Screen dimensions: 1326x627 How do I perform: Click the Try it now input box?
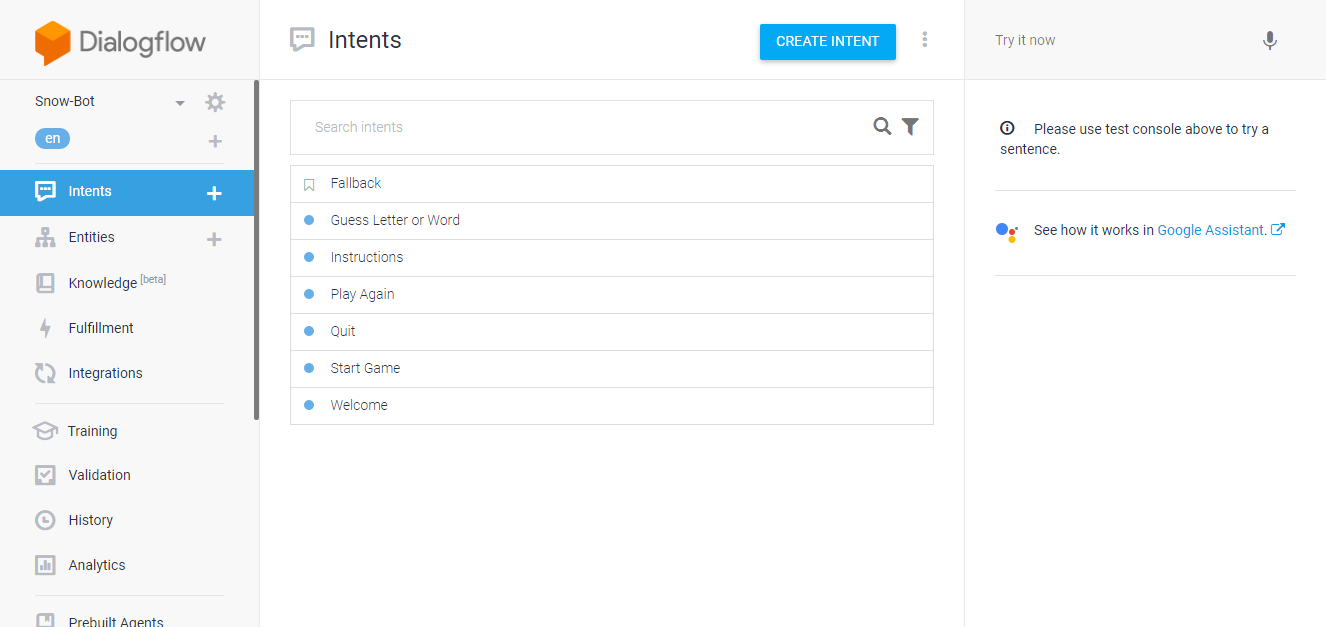[1110, 41]
